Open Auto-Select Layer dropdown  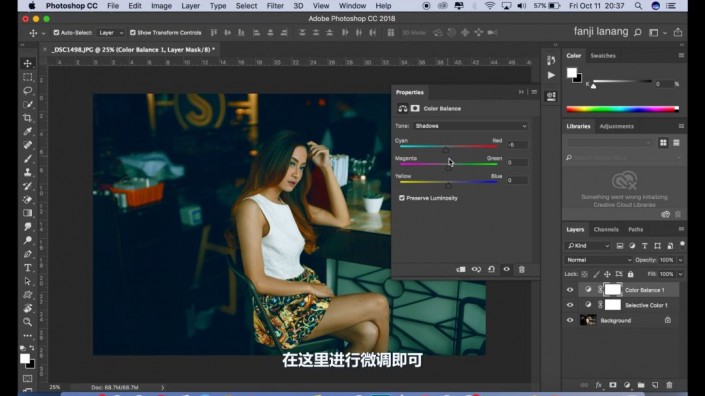tap(111, 33)
